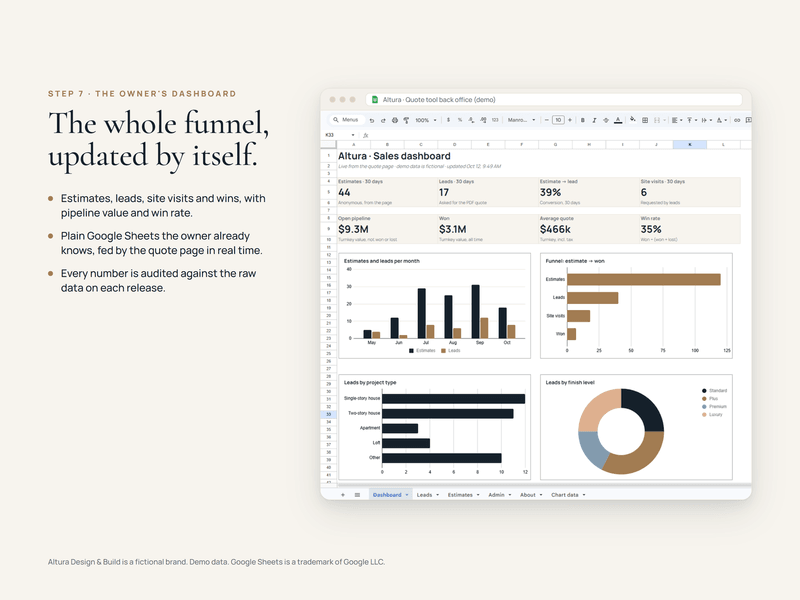This screenshot has height=600, width=800.
Task: Click the Menus search box
Action: pyautogui.click(x=346, y=120)
